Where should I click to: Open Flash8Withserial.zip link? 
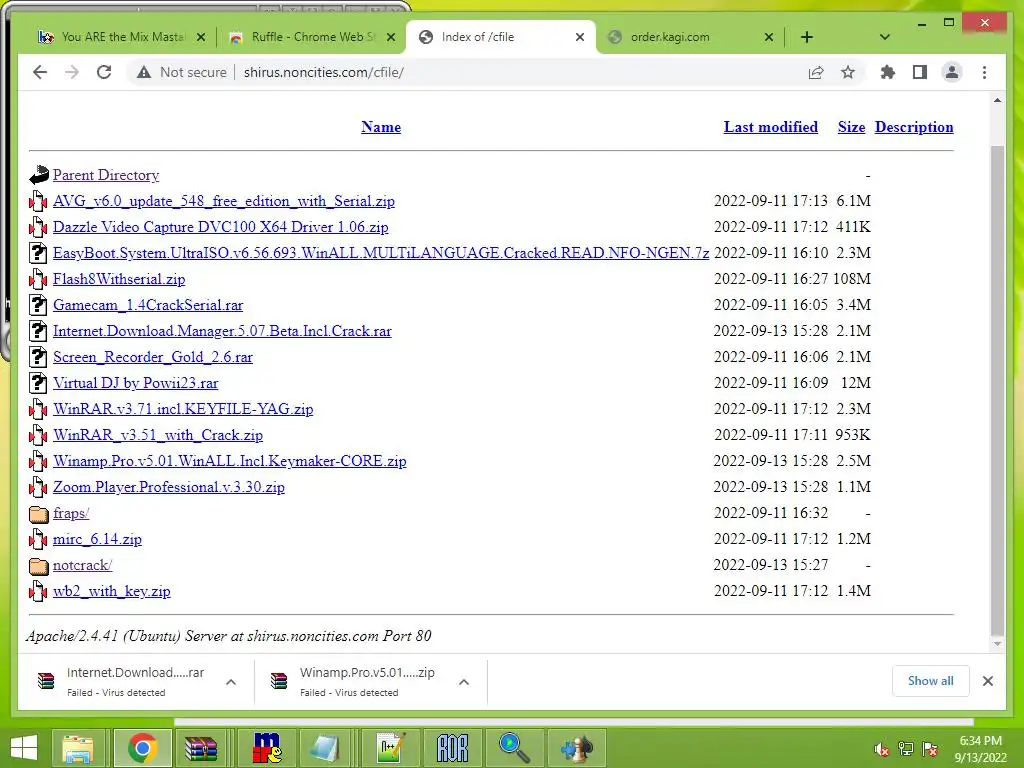point(119,279)
